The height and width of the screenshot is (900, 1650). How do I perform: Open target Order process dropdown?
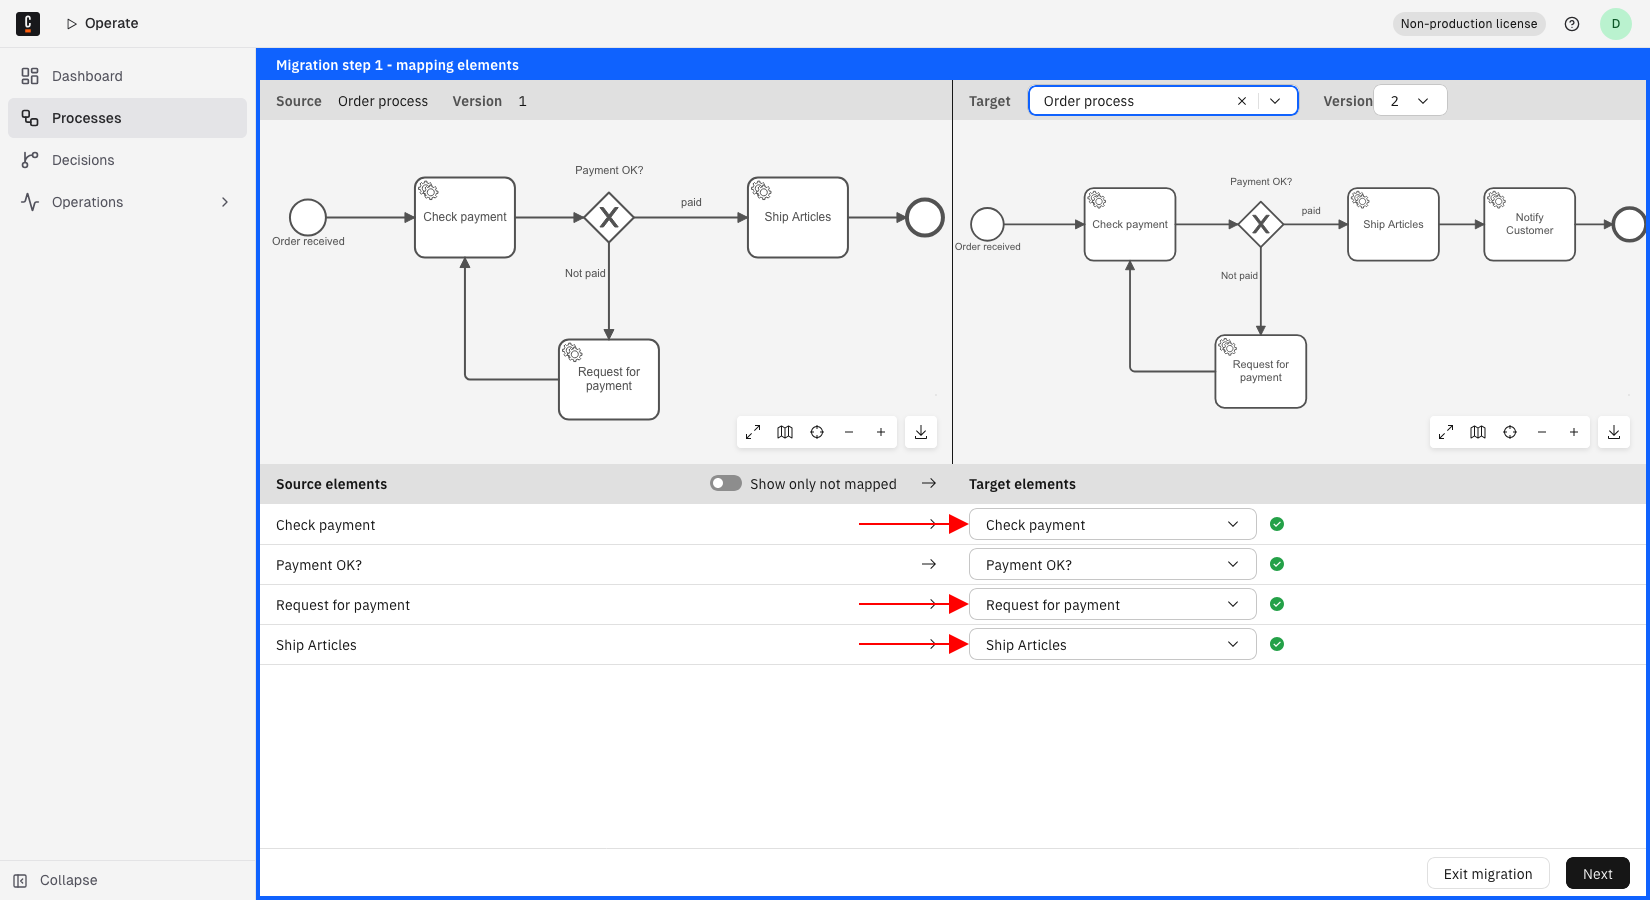click(x=1275, y=101)
